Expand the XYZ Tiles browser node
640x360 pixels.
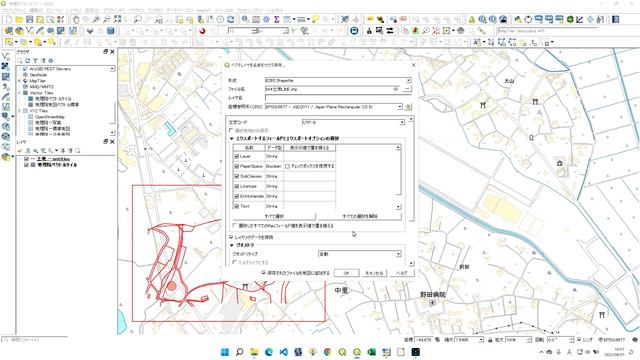click(x=20, y=111)
